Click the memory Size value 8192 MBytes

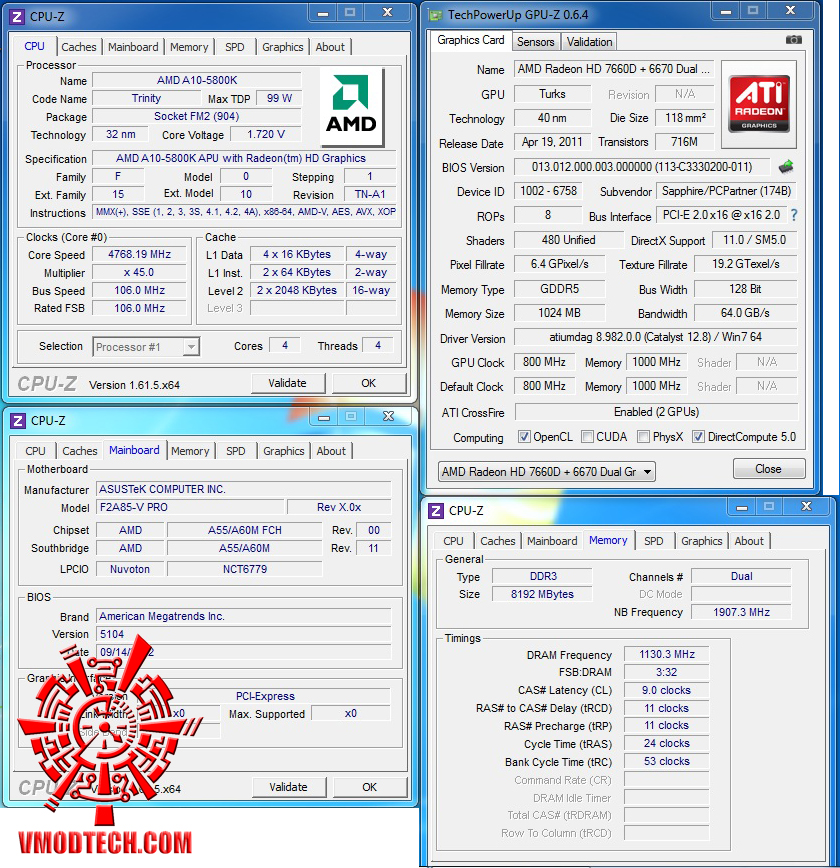tap(542, 594)
